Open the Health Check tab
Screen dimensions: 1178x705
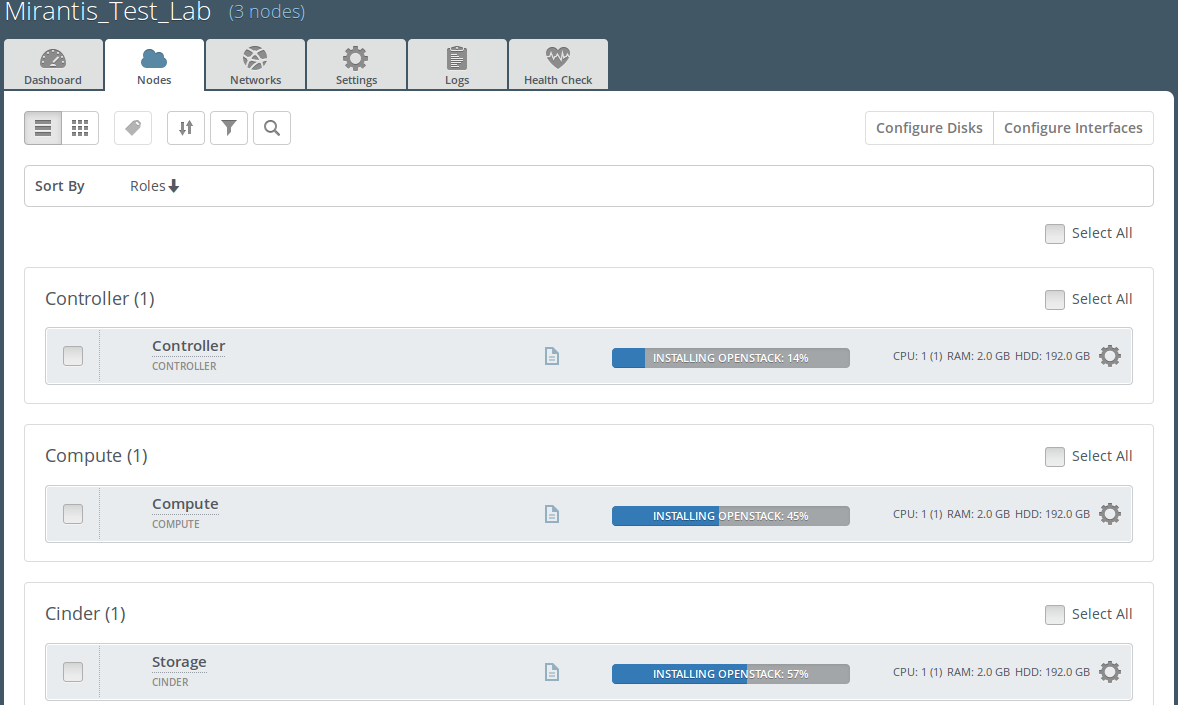point(558,65)
